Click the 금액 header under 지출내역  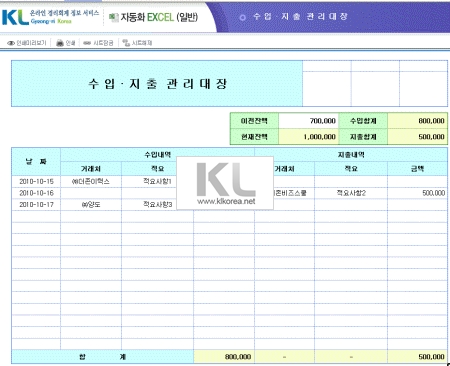tap(417, 169)
